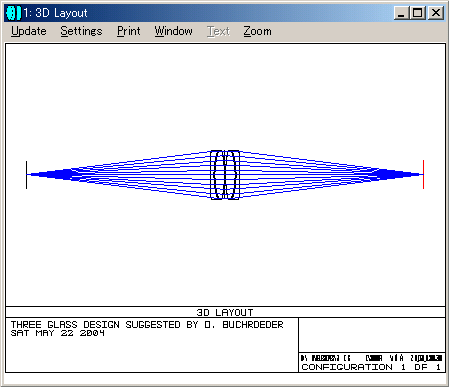
Task: Click the 'SAT MAY 22 2004' date text
Action: tap(58, 333)
